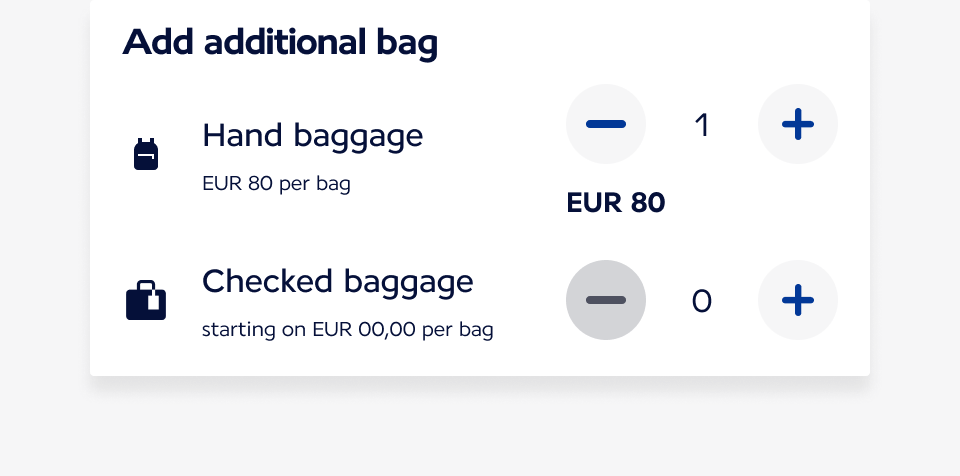Image resolution: width=960 pixels, height=476 pixels.
Task: Select the hand baggage quantity value 1
Action: coord(702,125)
